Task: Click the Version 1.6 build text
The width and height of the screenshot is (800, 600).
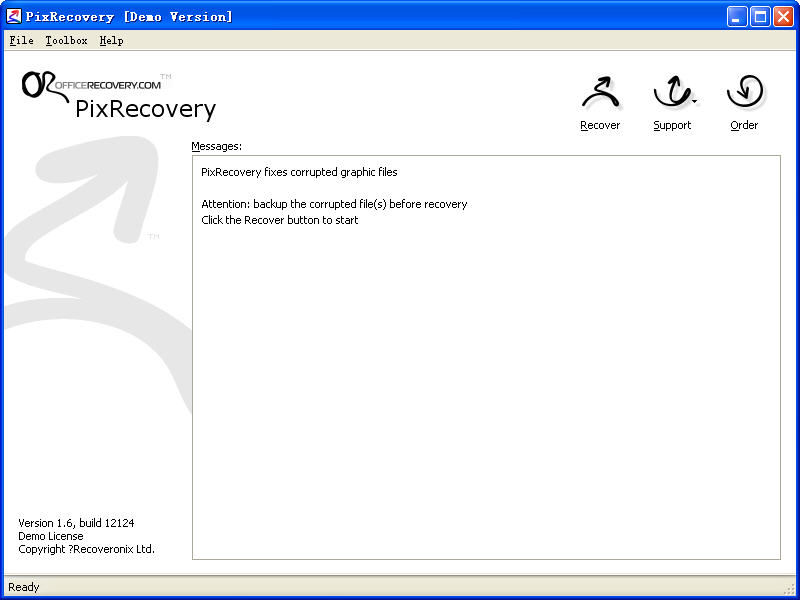Action: [x=76, y=523]
